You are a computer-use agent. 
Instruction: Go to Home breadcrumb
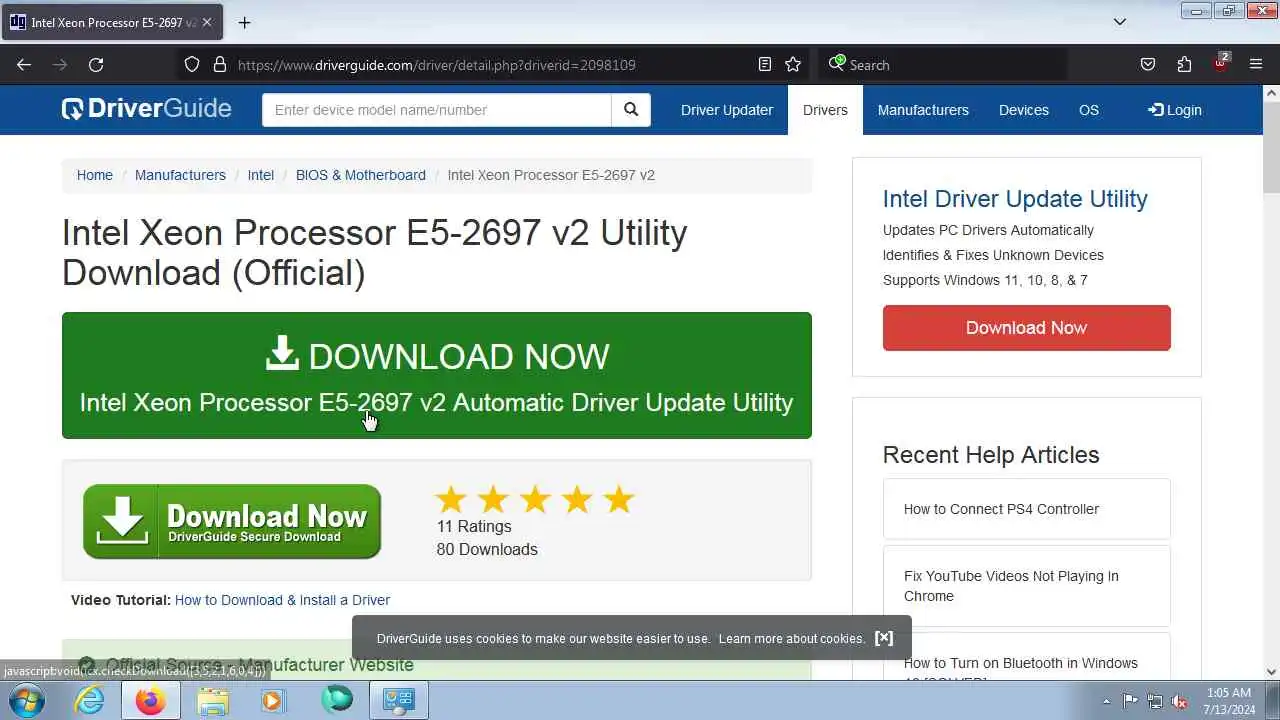point(95,175)
